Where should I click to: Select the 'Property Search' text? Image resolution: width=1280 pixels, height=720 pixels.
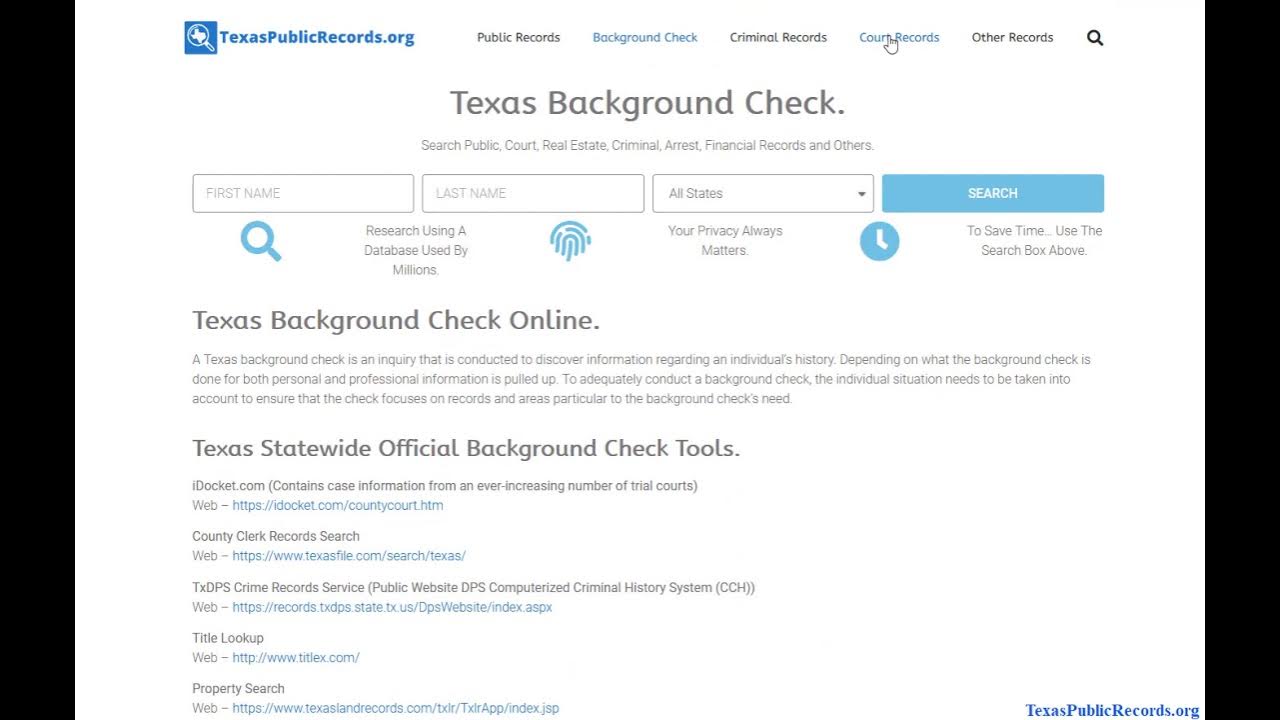point(238,688)
